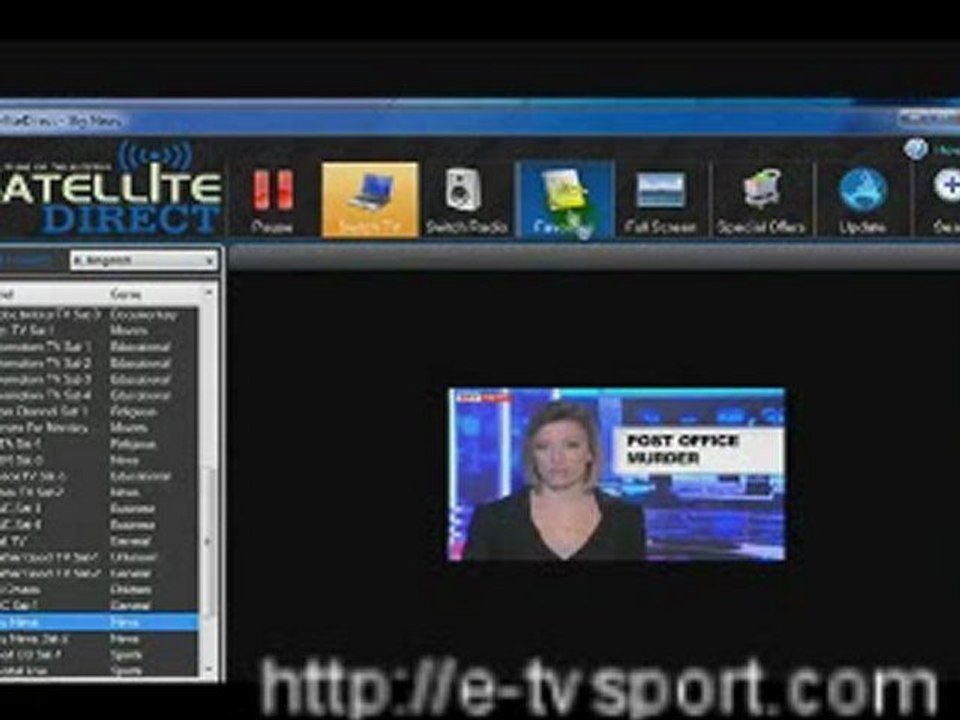Select the channel row with Children genre
Image resolution: width=960 pixels, height=720 pixels.
(98, 590)
